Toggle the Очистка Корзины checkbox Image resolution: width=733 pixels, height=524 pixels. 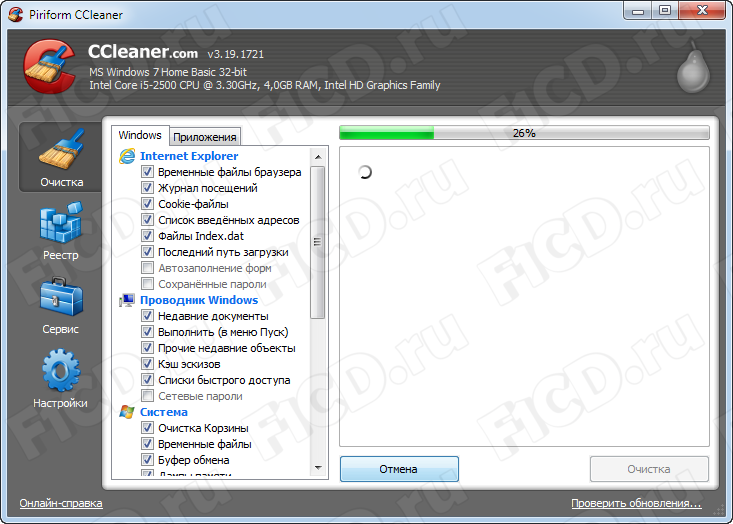pyautogui.click(x=147, y=428)
